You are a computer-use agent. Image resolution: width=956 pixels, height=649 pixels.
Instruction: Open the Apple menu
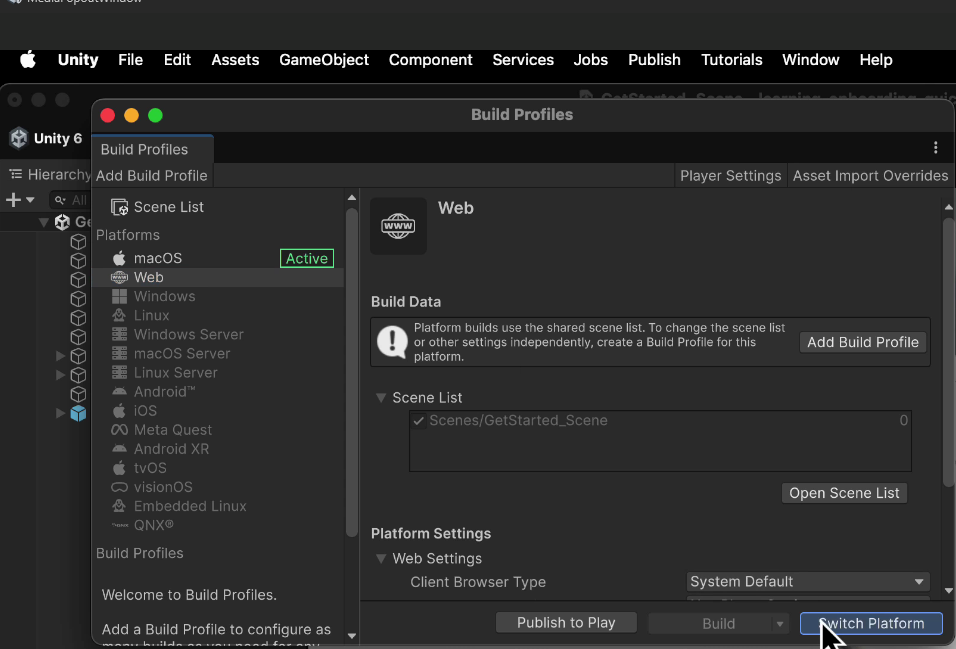28,60
